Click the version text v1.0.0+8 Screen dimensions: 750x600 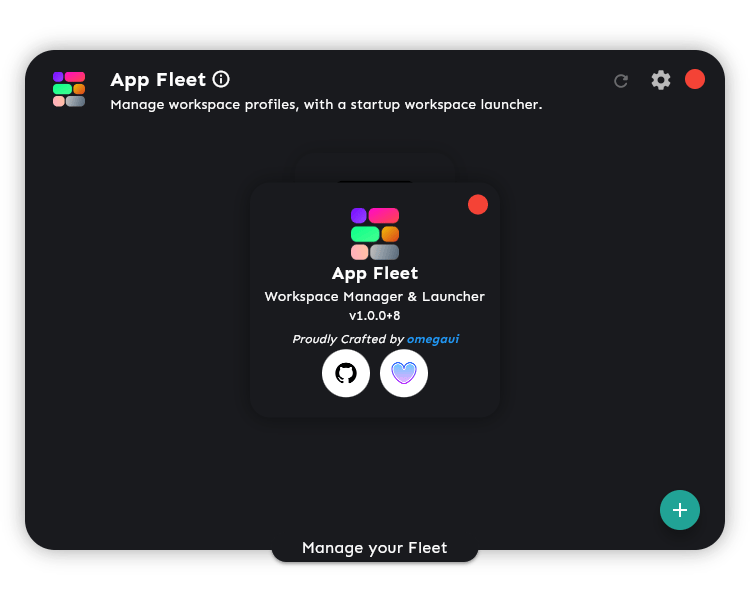pos(375,316)
